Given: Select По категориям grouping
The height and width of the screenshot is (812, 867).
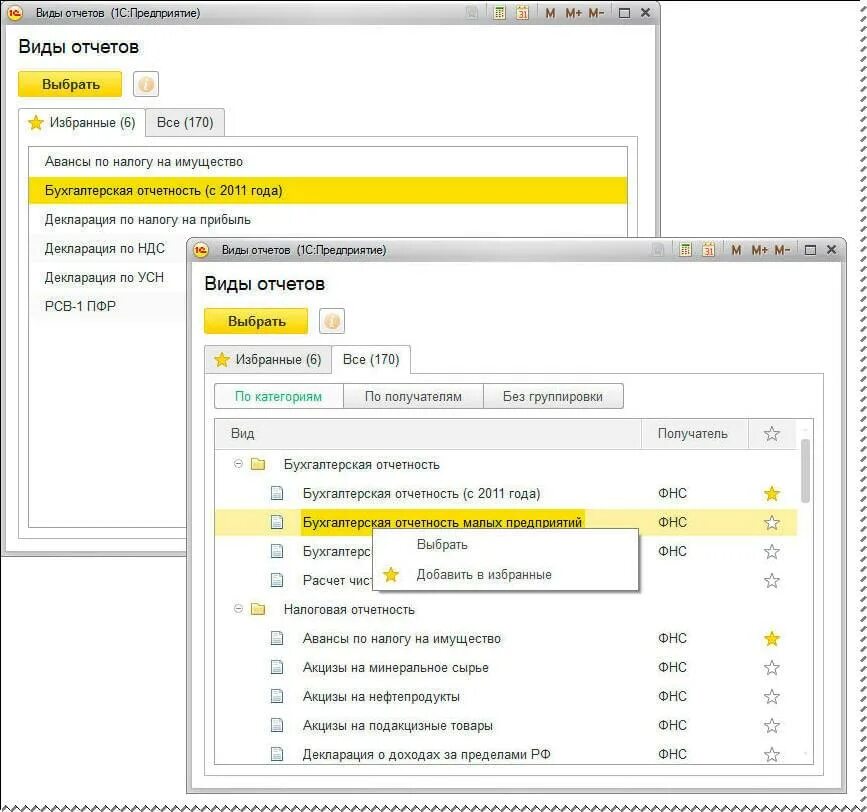Looking at the screenshot, I should (279, 396).
